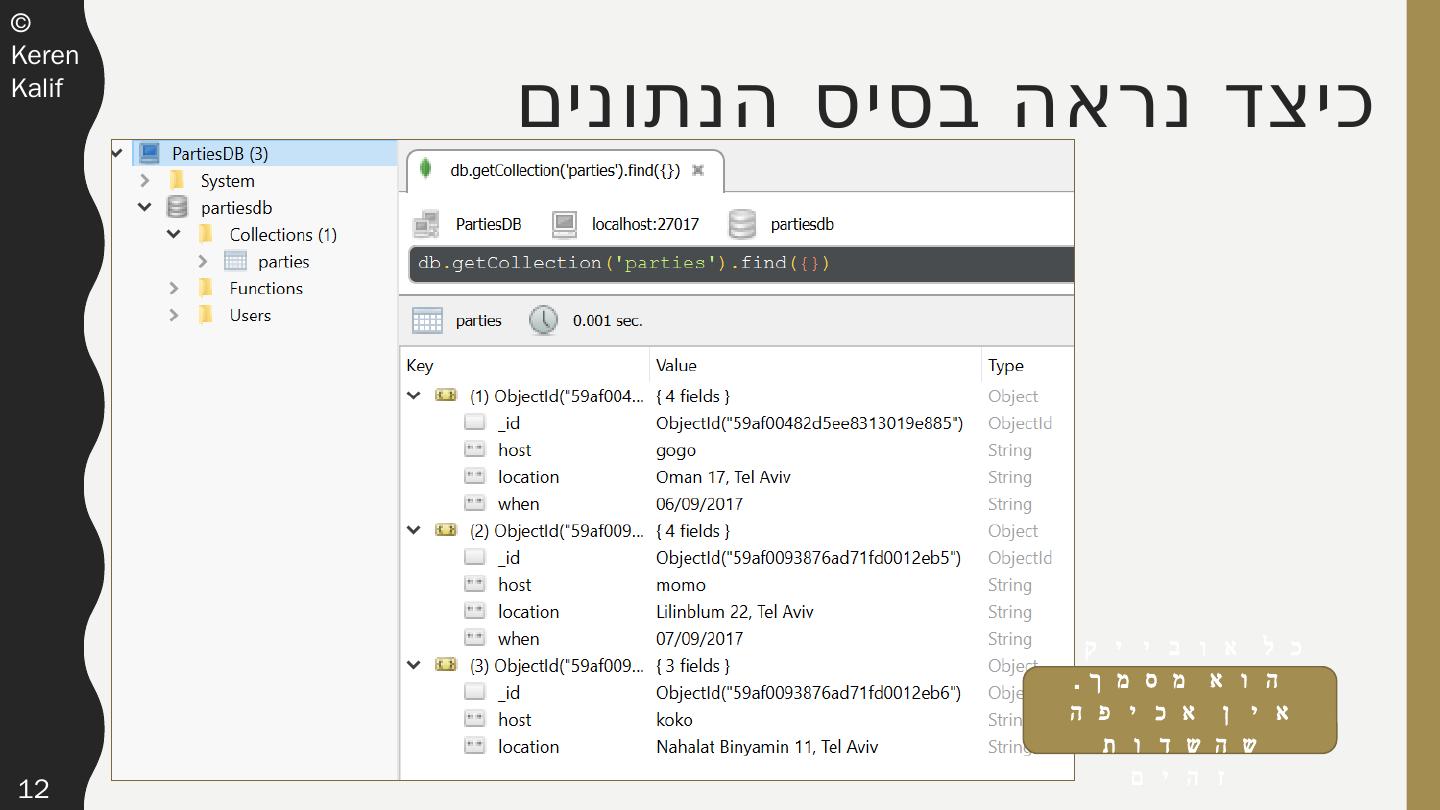Screen dimensions: 1440x810
Task: Click the document icon of record (2)
Action: [446, 531]
